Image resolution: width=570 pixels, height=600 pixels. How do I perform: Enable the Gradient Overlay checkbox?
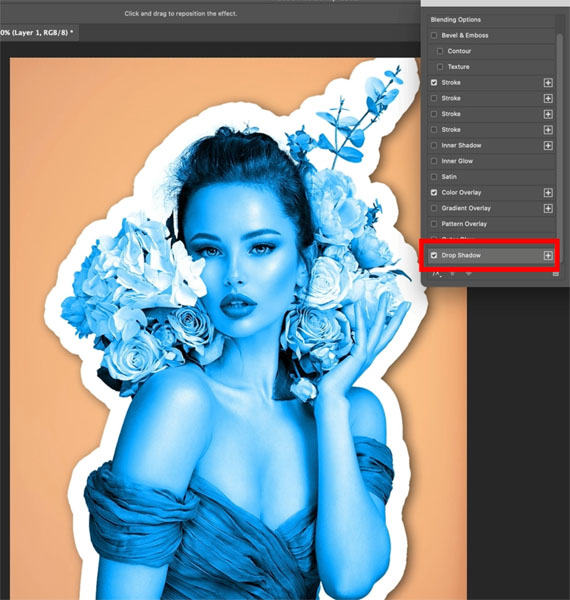pyautogui.click(x=434, y=208)
